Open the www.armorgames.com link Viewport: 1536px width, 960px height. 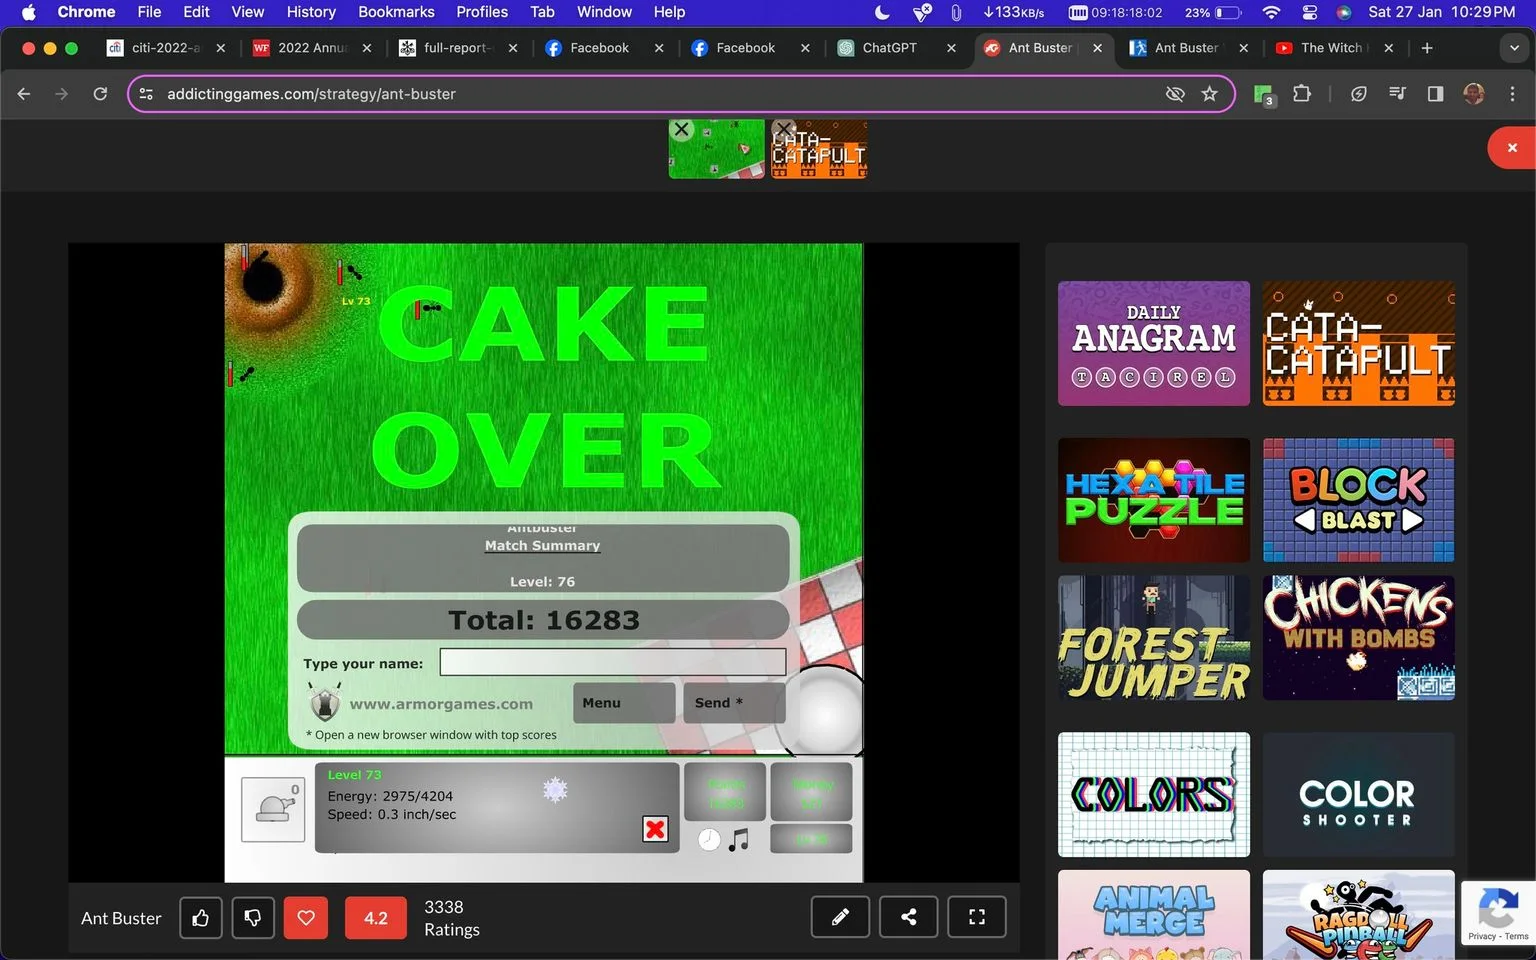(x=441, y=704)
